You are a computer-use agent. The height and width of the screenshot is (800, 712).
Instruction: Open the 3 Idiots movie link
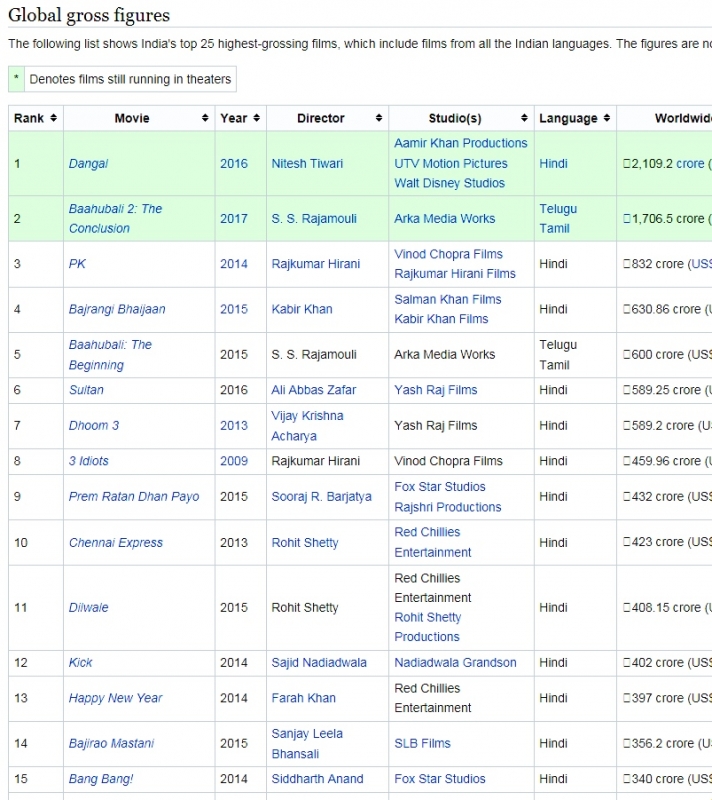pos(89,461)
